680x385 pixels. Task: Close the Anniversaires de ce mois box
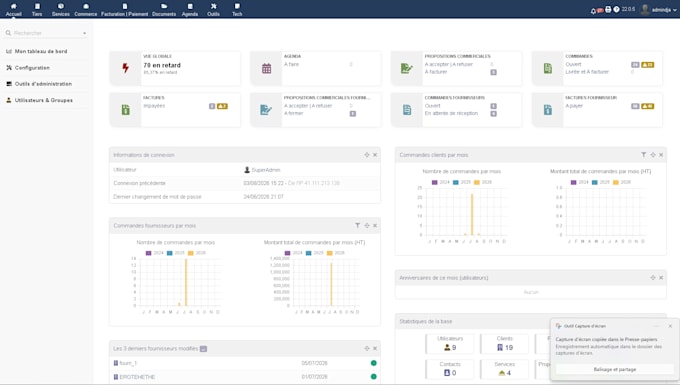[661, 277]
